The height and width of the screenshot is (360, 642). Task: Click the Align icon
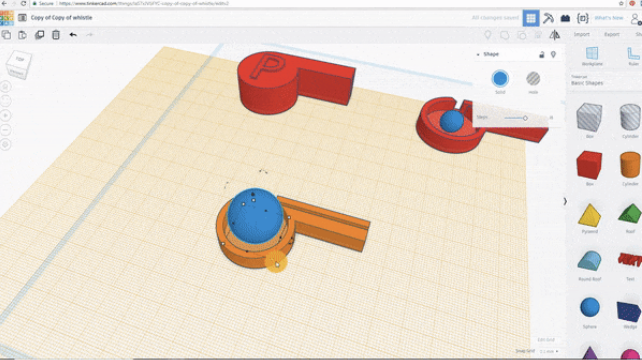pos(538,35)
